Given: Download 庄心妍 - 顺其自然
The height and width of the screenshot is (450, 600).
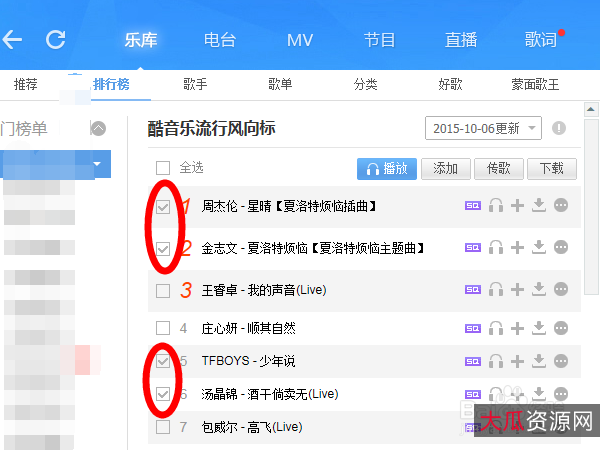Looking at the screenshot, I should 539,328.
